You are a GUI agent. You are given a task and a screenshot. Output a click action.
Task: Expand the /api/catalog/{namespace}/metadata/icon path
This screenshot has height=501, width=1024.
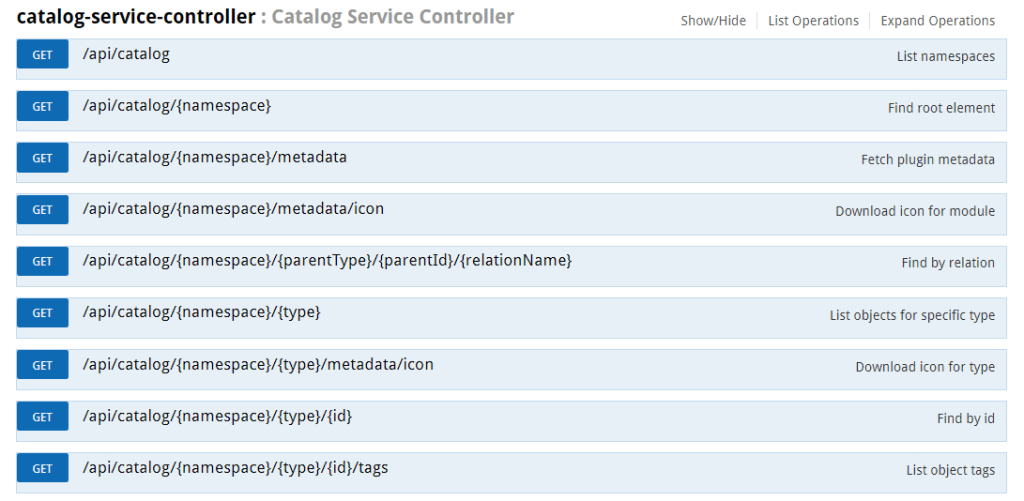[232, 209]
